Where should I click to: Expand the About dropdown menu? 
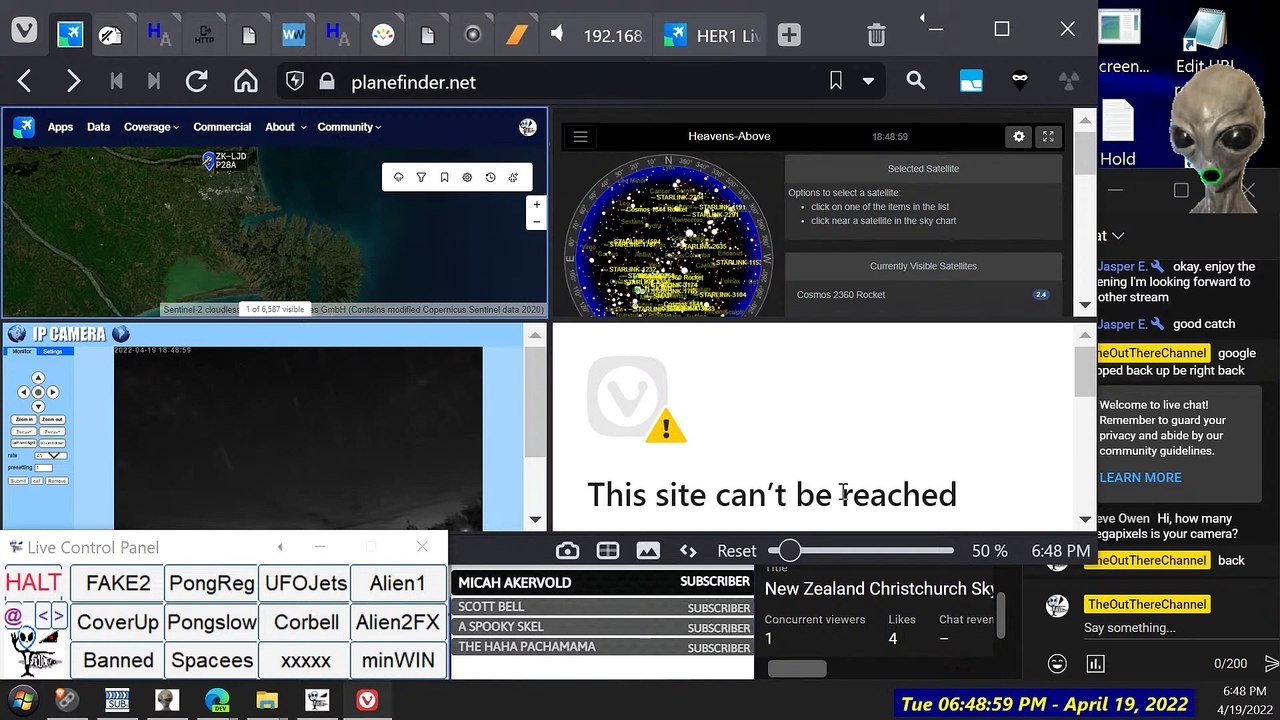point(285,127)
